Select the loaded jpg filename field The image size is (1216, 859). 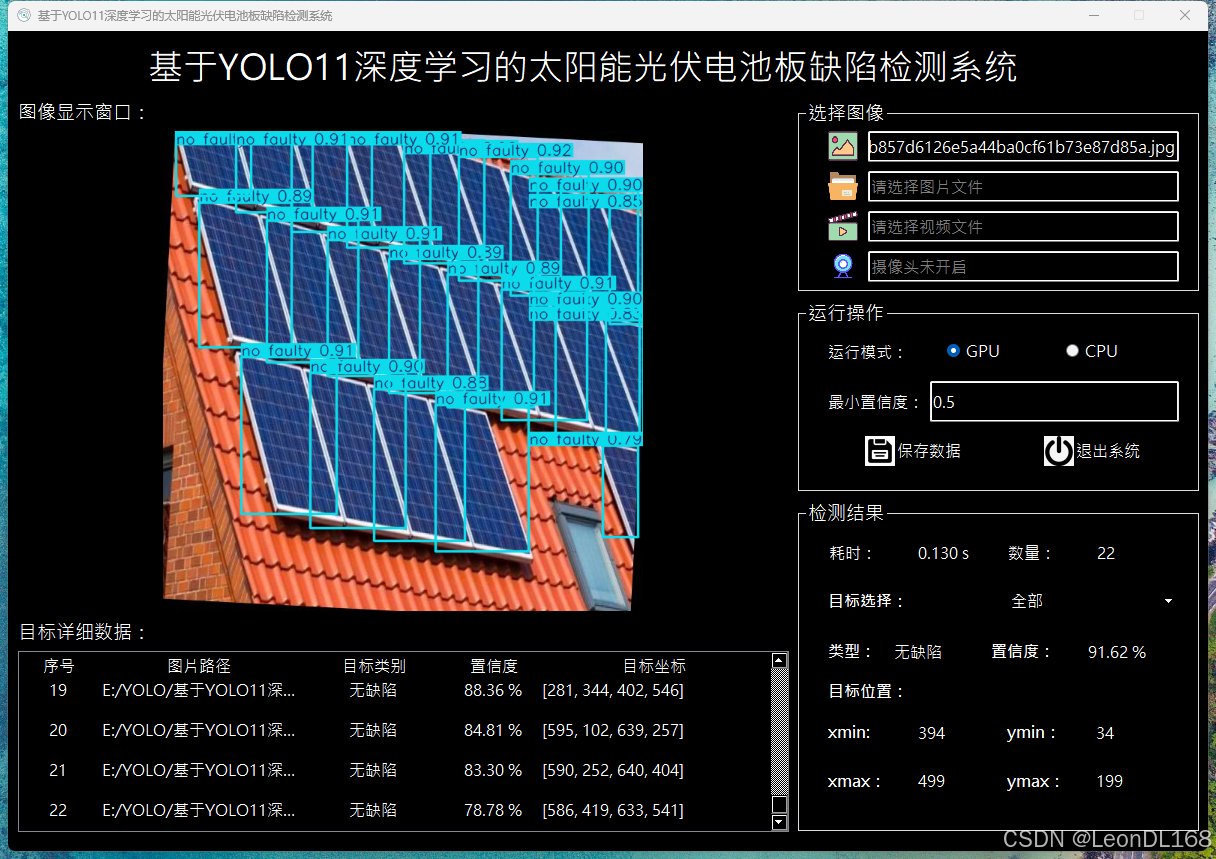pyautogui.click(x=1023, y=146)
